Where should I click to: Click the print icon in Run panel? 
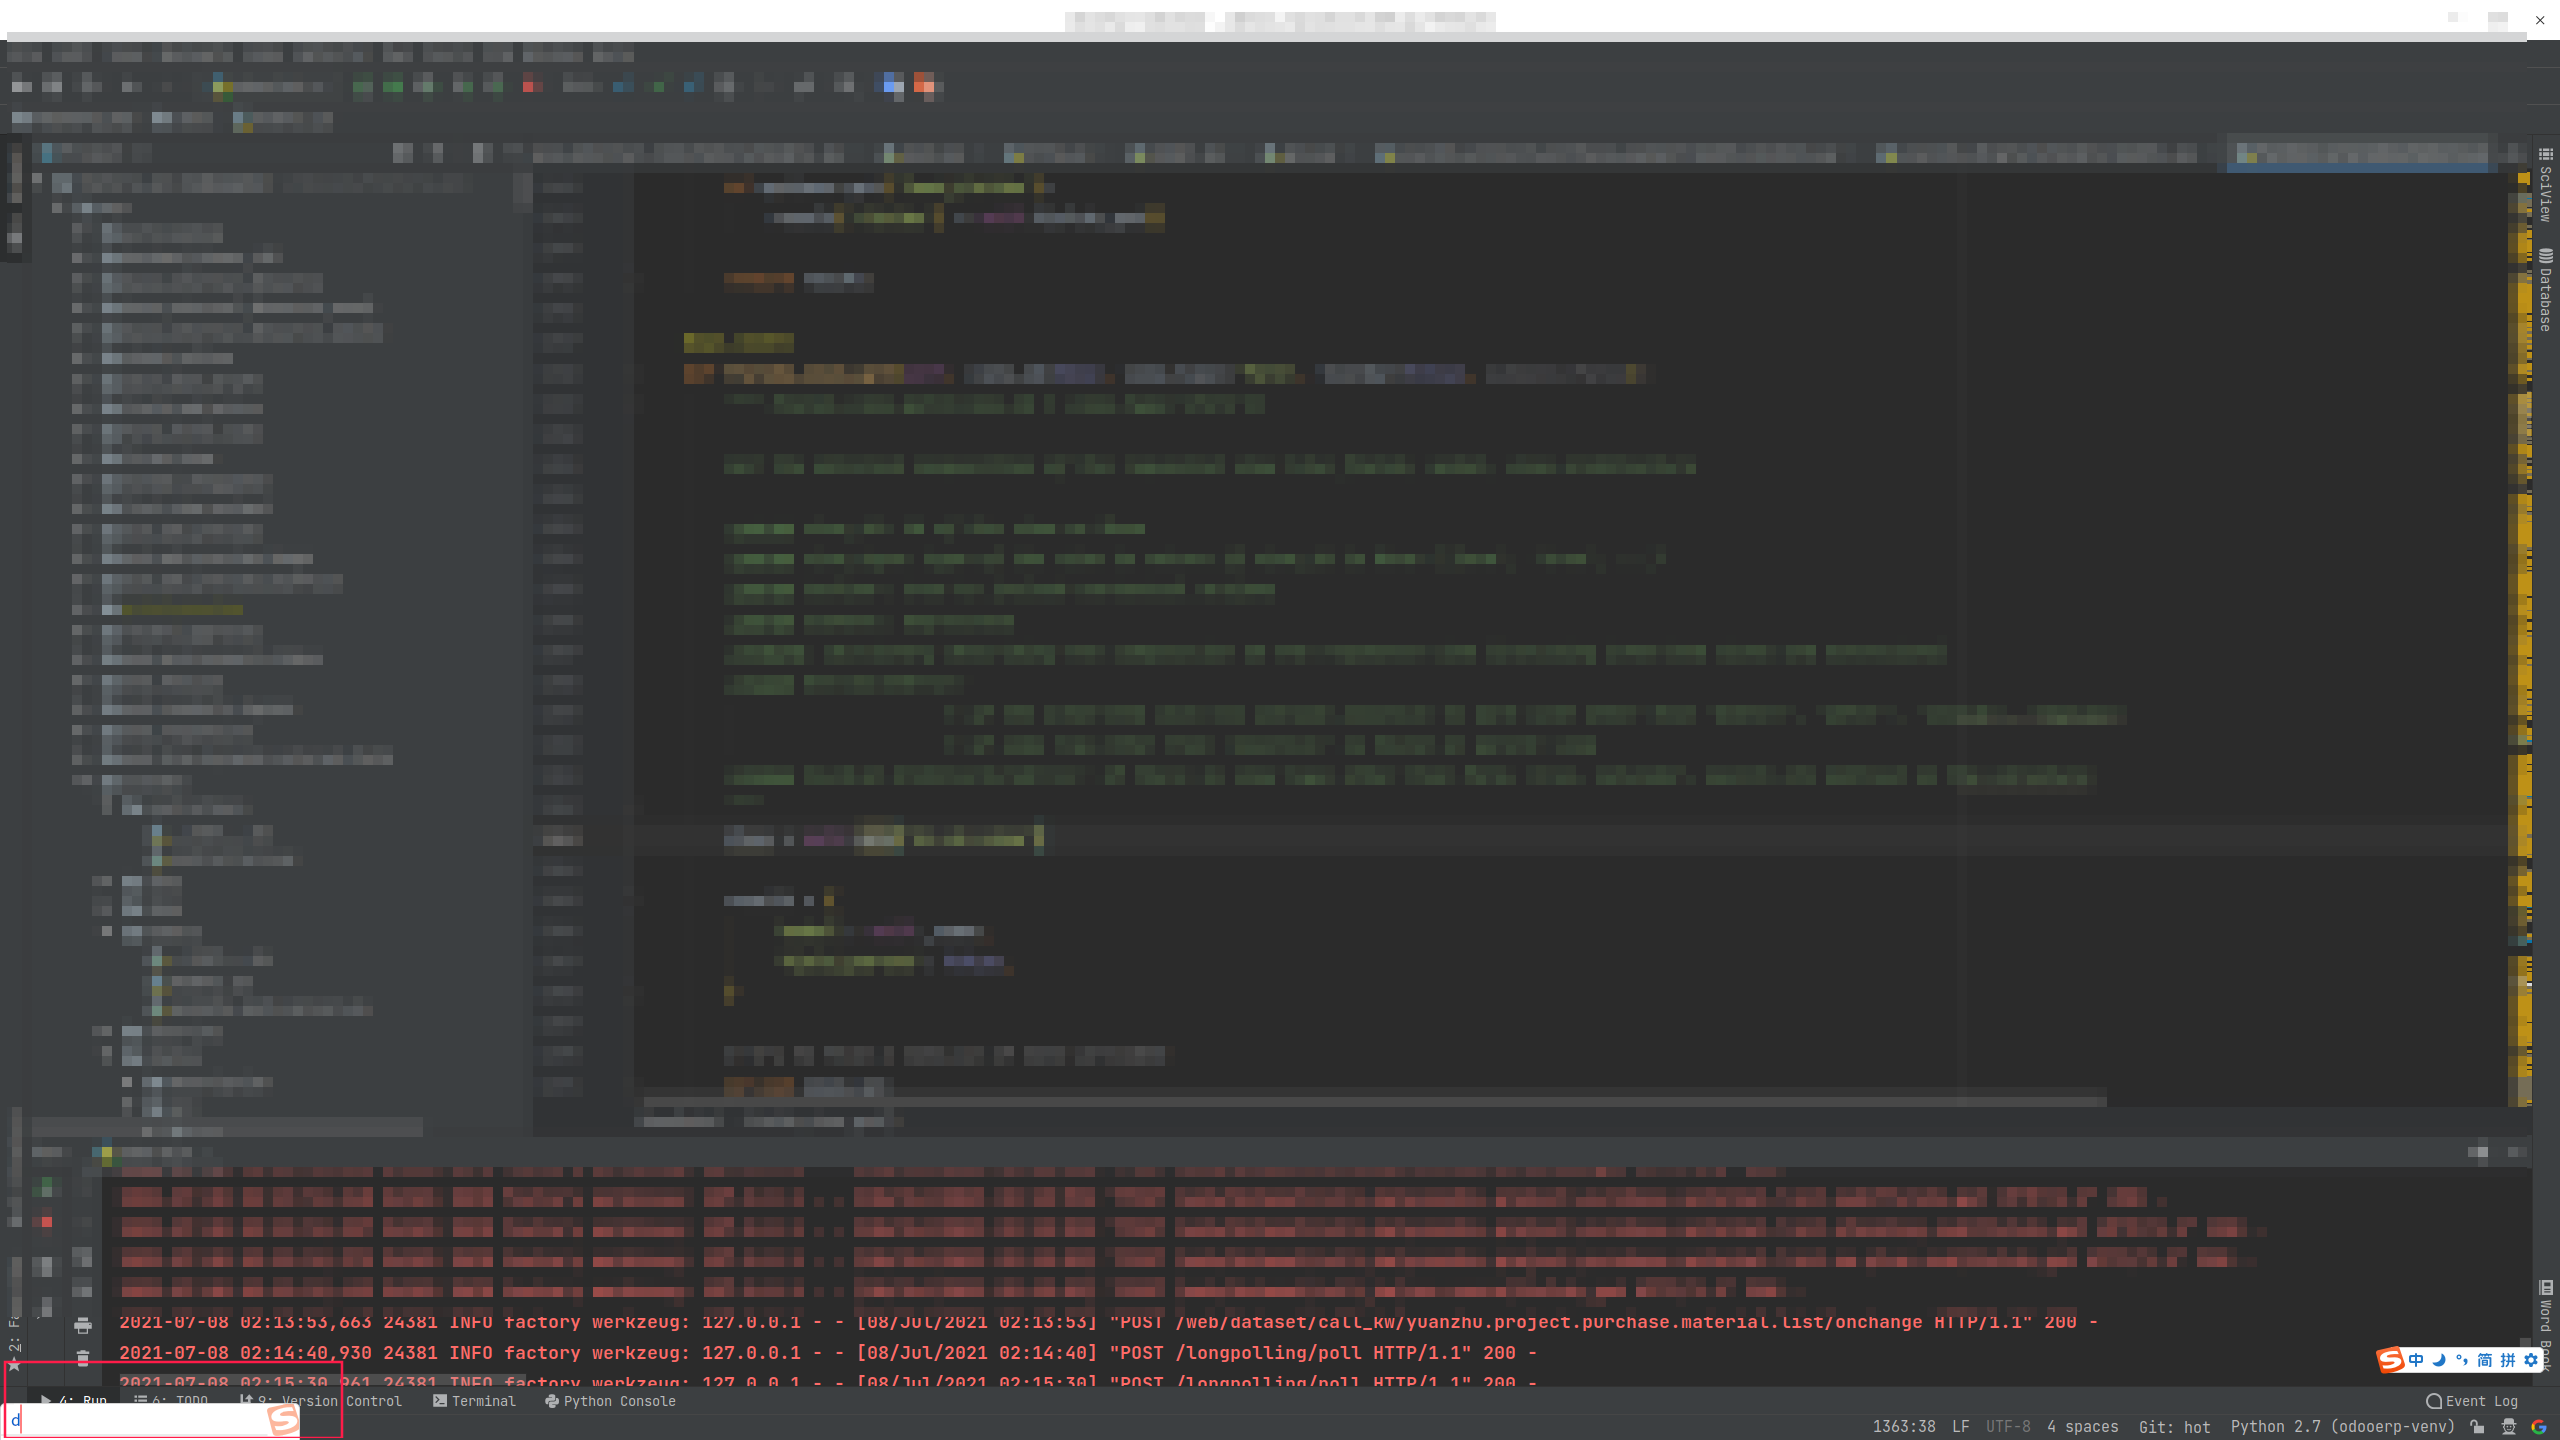click(x=83, y=1326)
